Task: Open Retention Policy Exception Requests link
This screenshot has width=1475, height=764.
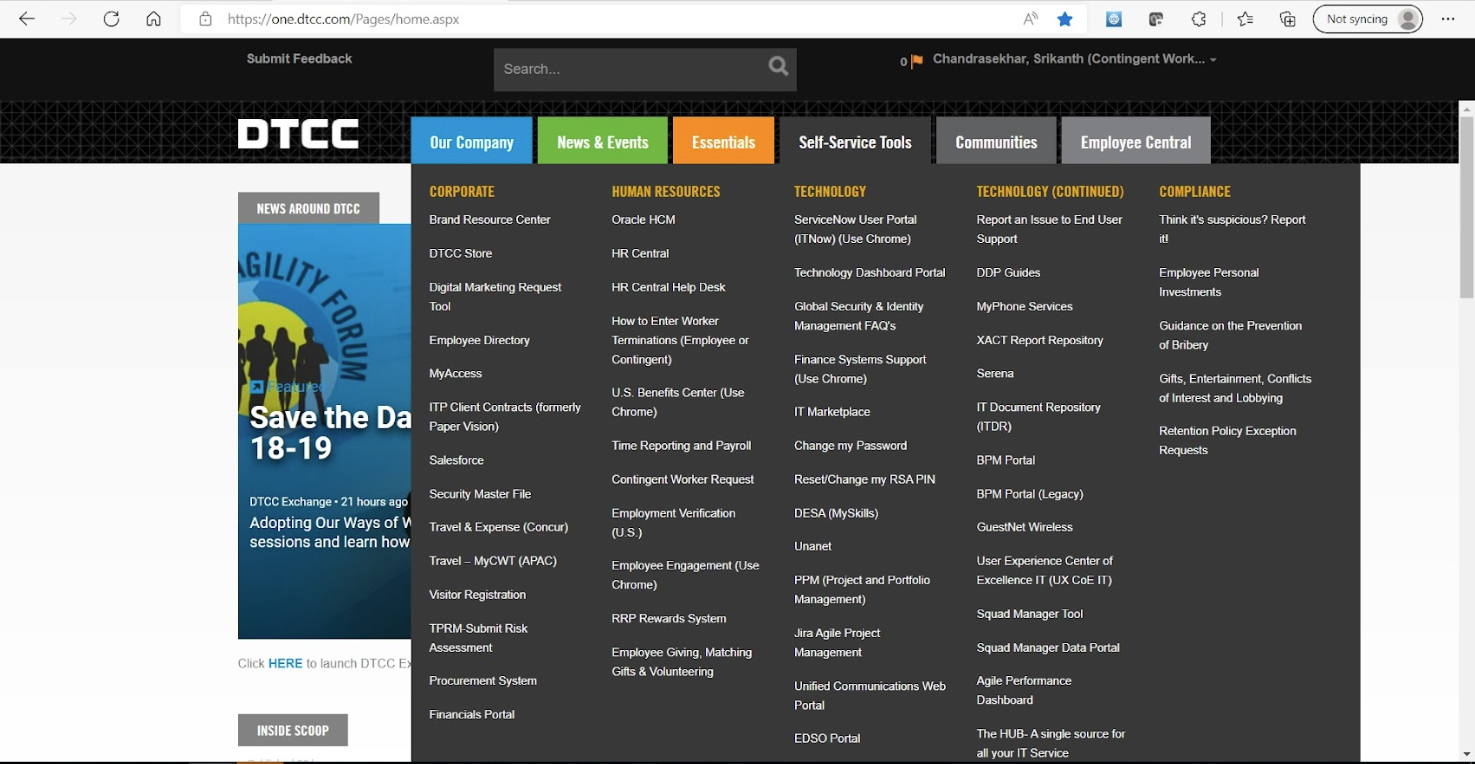Action: [x=1228, y=441]
